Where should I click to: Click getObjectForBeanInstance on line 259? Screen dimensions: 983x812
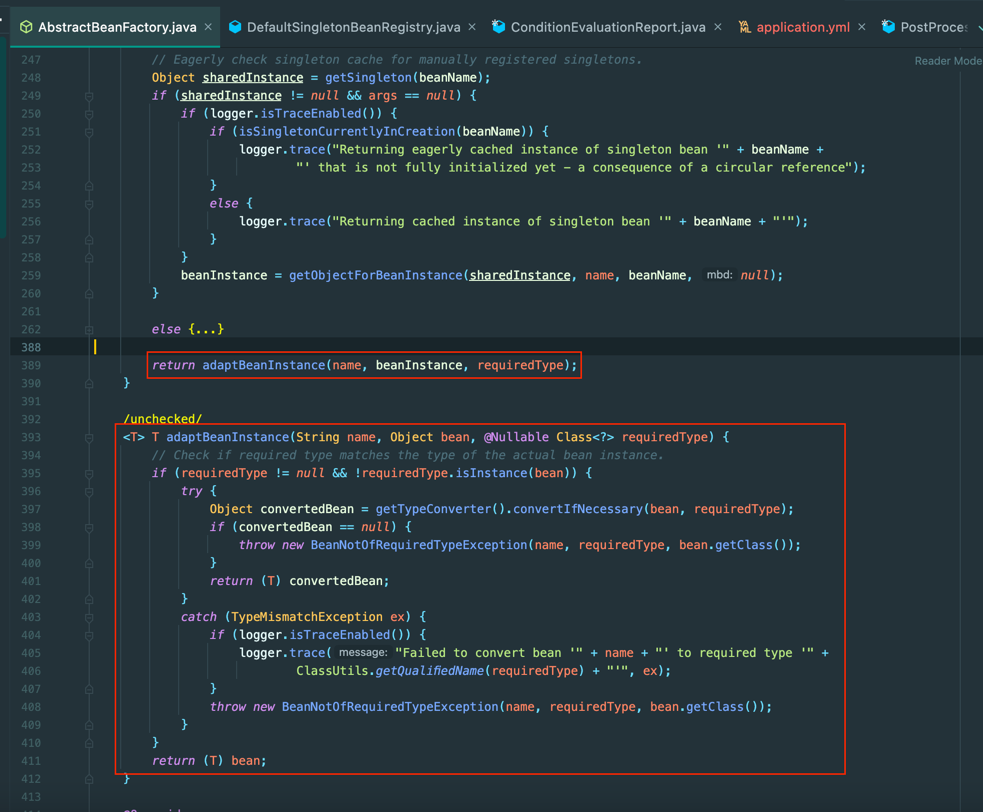376,275
